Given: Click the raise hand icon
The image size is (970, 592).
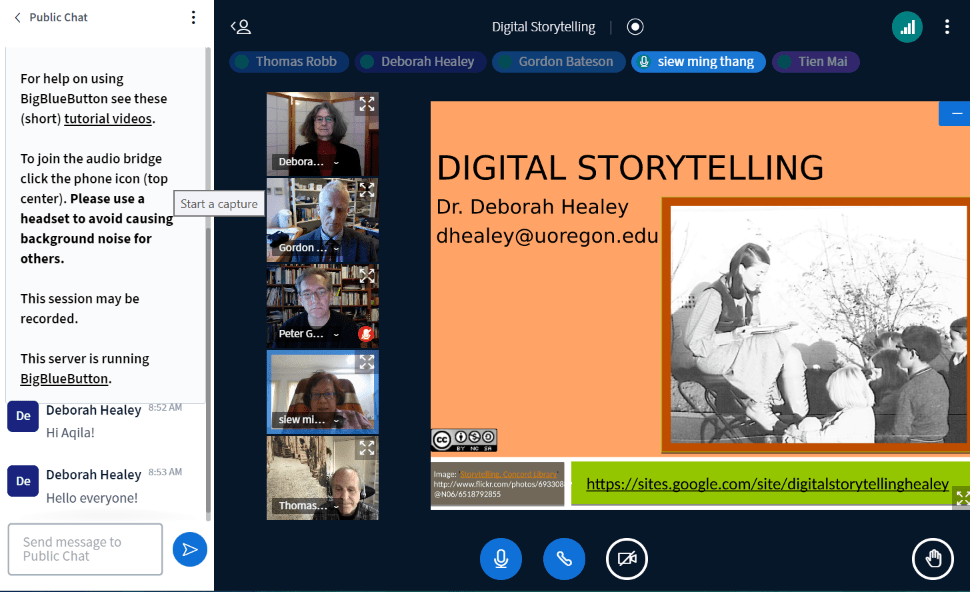Looking at the screenshot, I should coord(932,559).
